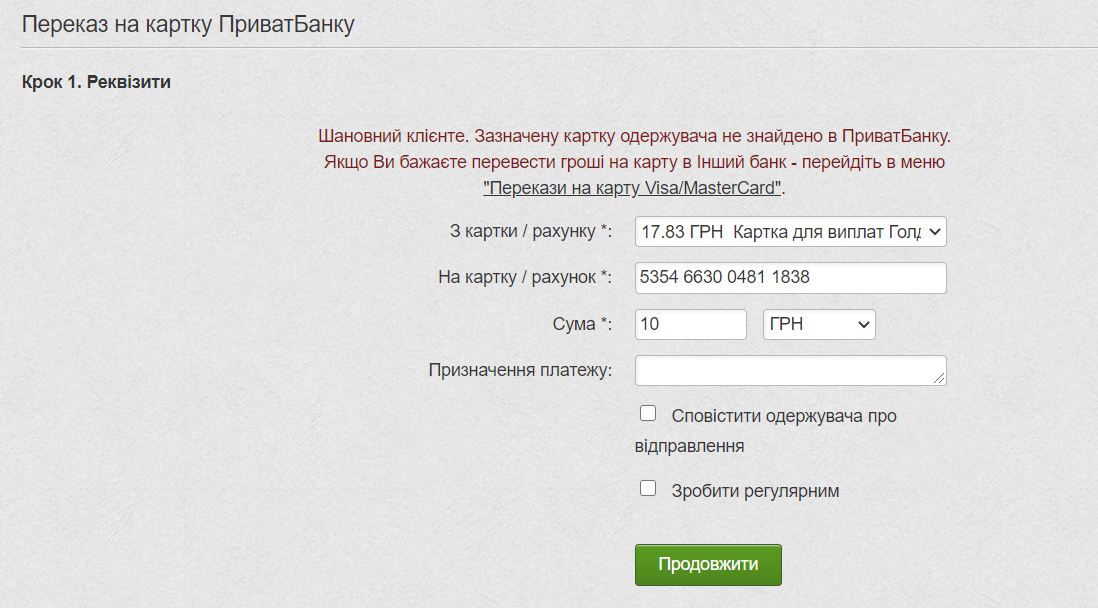This screenshot has width=1098, height=608.
Task: Click the 'На картку / рахунок *:' label
Action: [524, 277]
